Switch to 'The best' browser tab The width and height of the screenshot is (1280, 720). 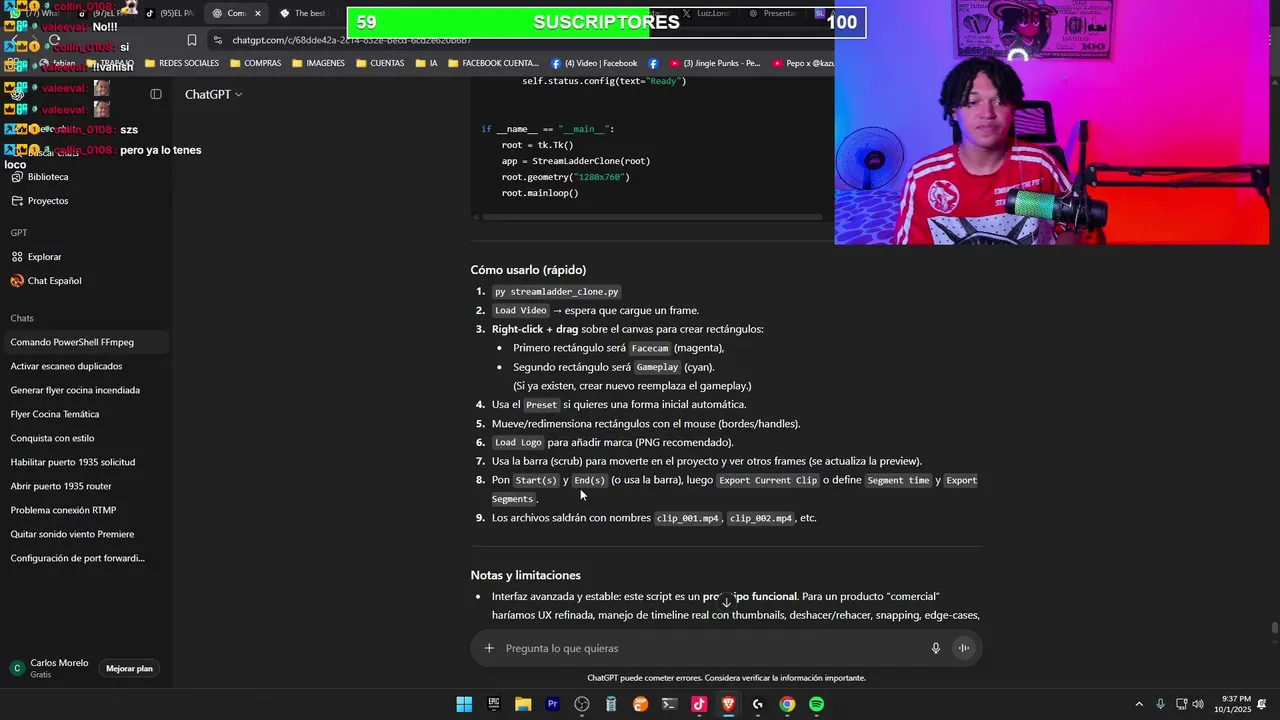(x=305, y=13)
